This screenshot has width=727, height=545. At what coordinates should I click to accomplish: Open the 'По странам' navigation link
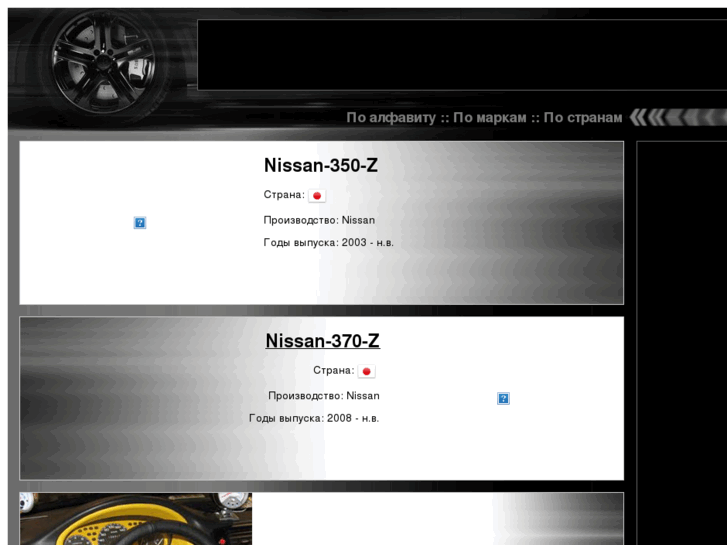pyautogui.click(x=583, y=117)
